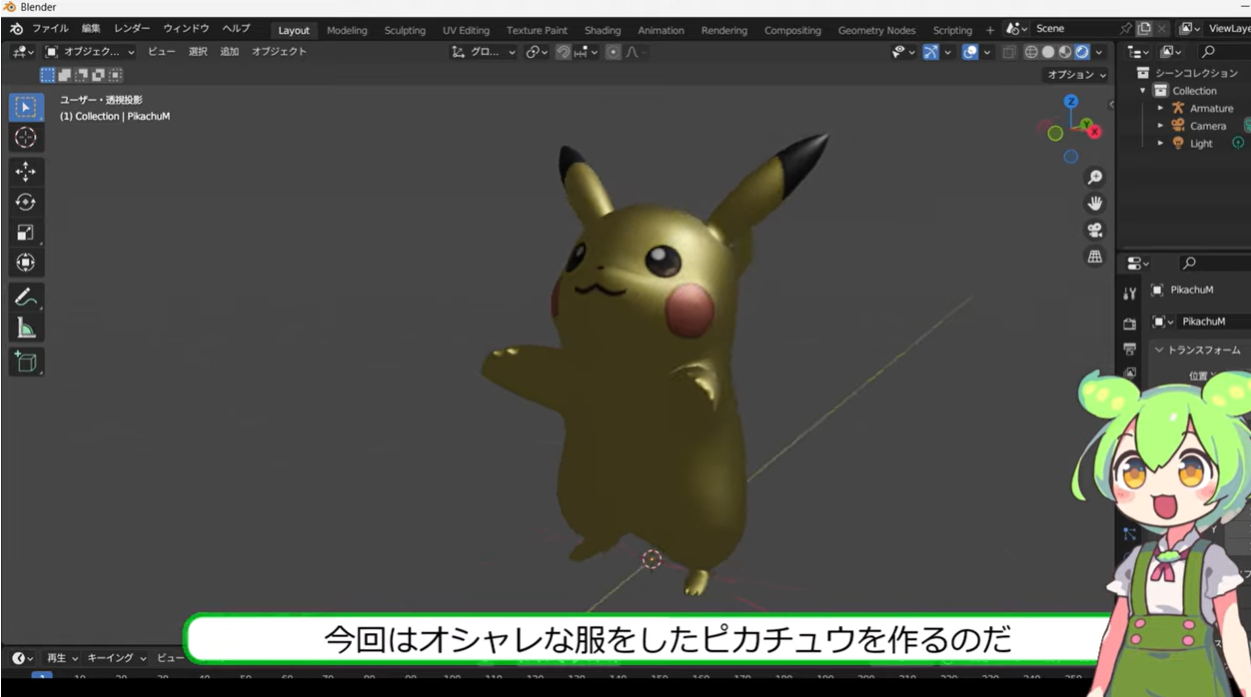The image size is (1251, 697).
Task: Switch to wireframe viewport shading
Action: [1031, 52]
